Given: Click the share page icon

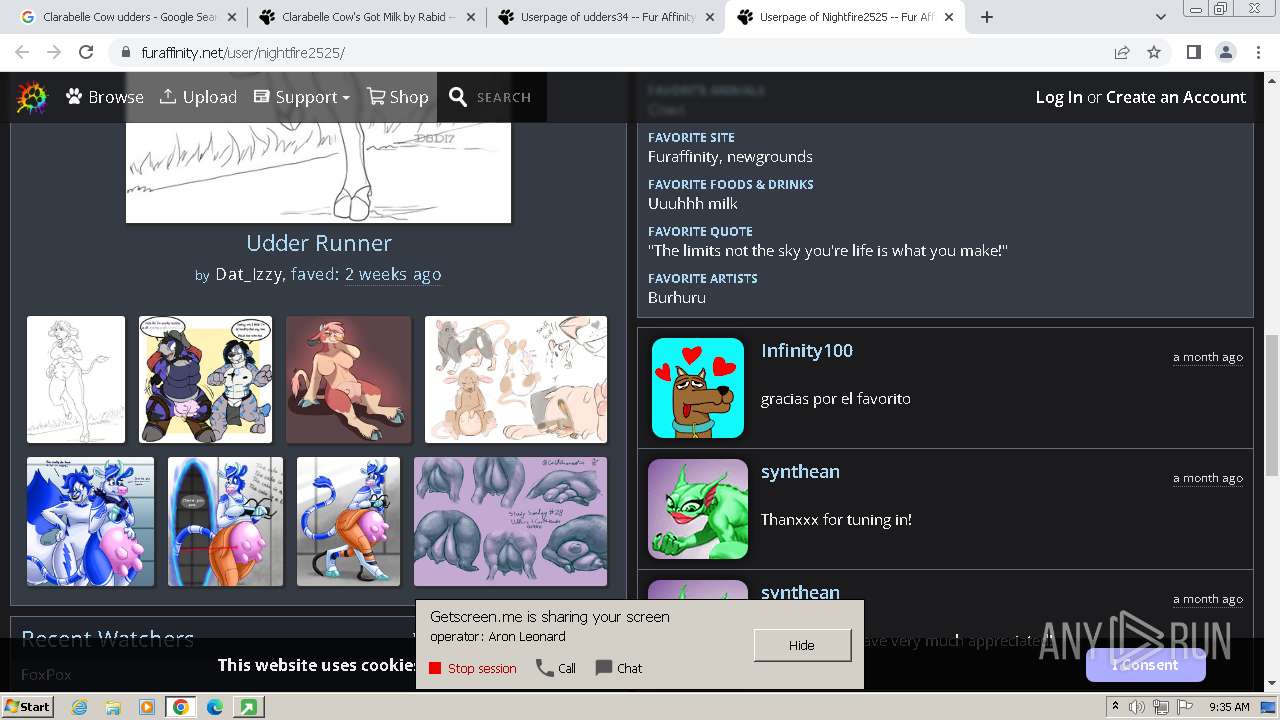Looking at the screenshot, I should [1122, 52].
